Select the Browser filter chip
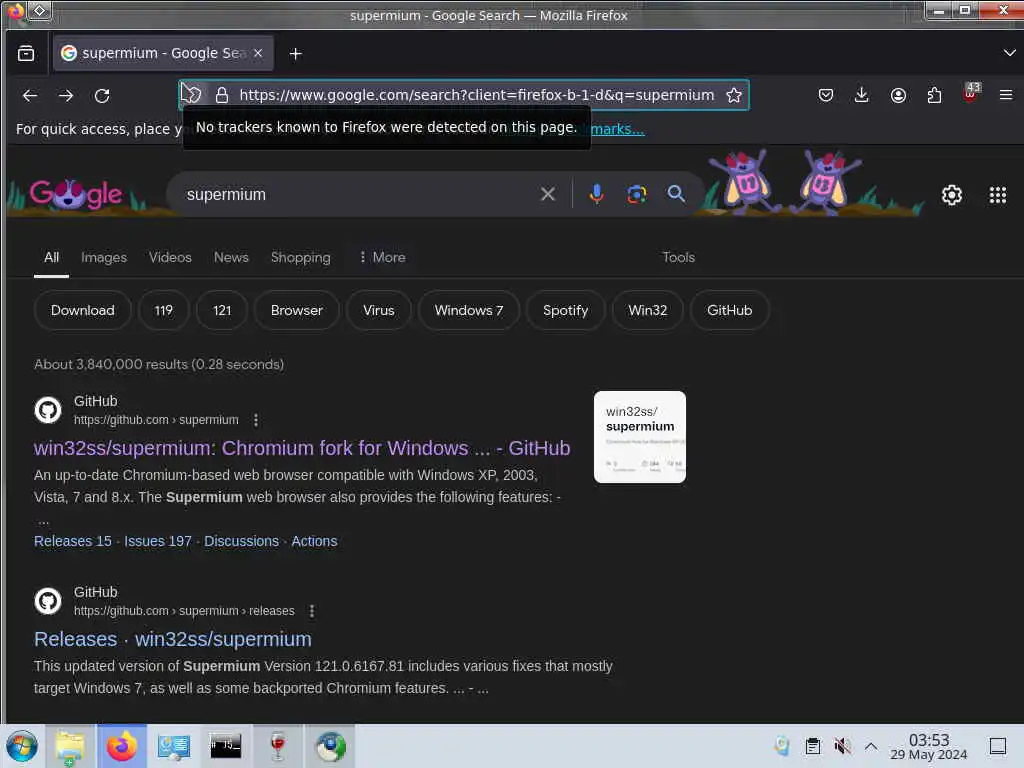 (x=296, y=310)
